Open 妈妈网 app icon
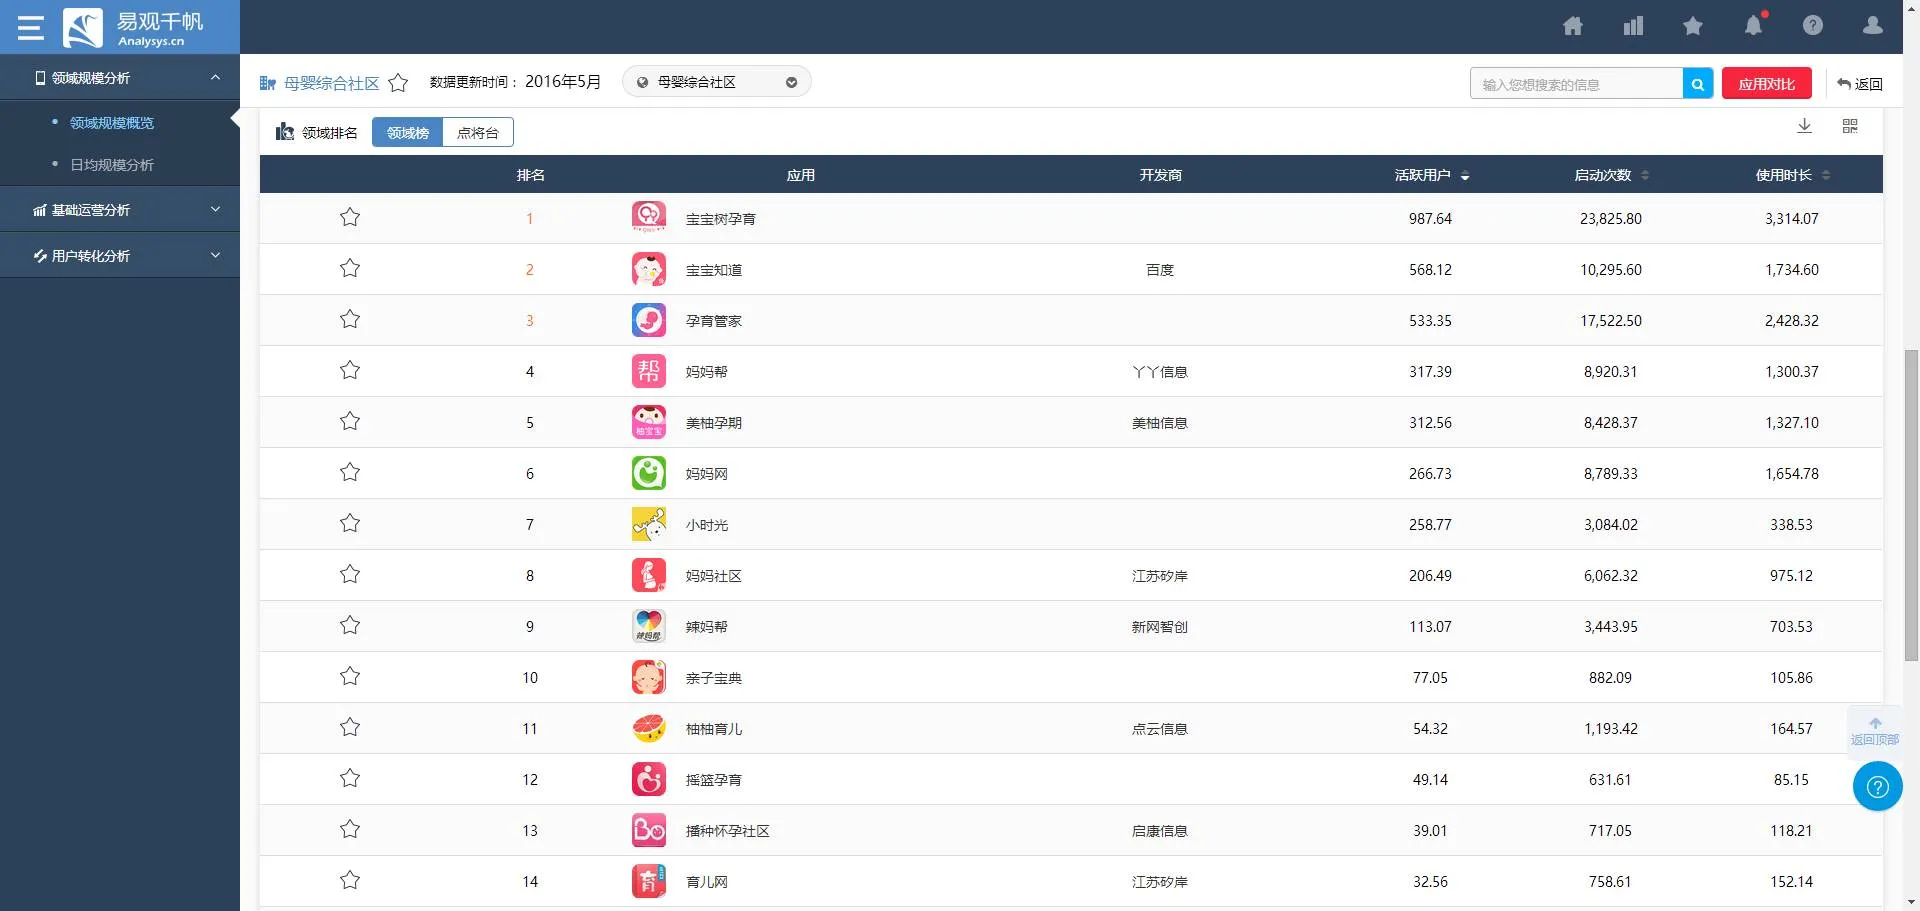This screenshot has height=911, width=1920. coord(649,473)
